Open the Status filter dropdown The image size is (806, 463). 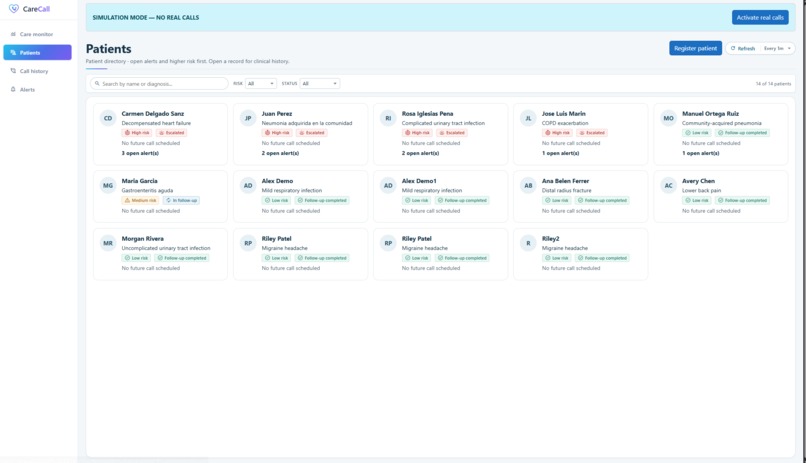point(319,83)
